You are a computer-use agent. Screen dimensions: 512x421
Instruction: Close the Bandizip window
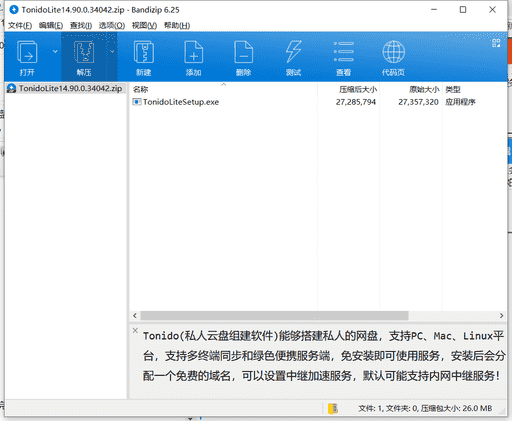click(x=492, y=10)
